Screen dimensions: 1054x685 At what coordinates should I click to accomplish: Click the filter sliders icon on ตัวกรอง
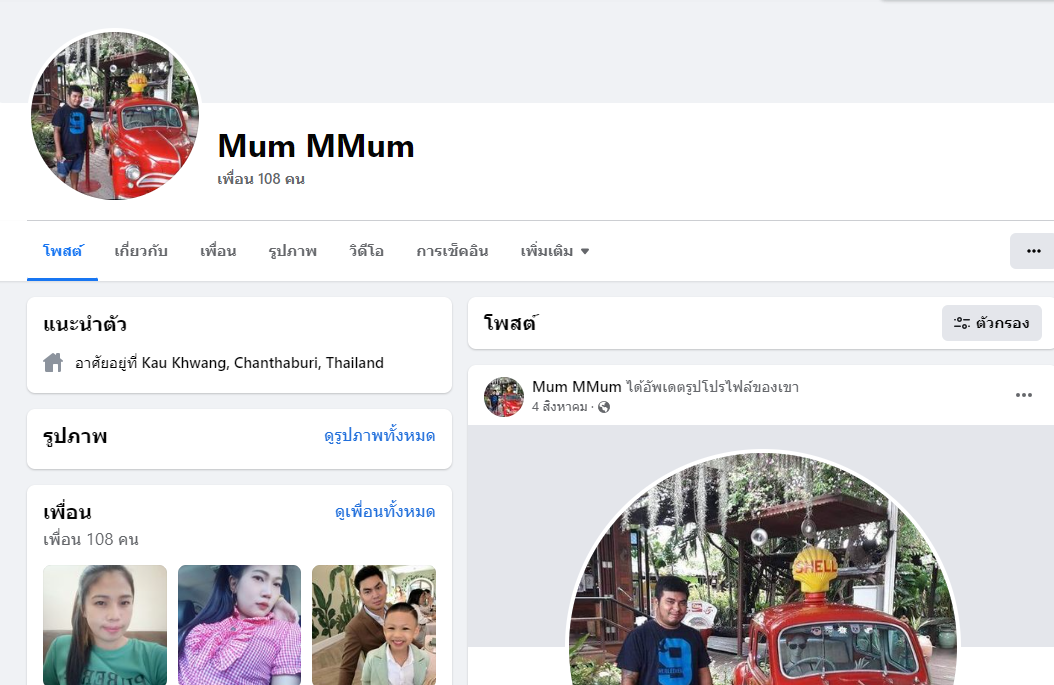pyautogui.click(x=962, y=323)
